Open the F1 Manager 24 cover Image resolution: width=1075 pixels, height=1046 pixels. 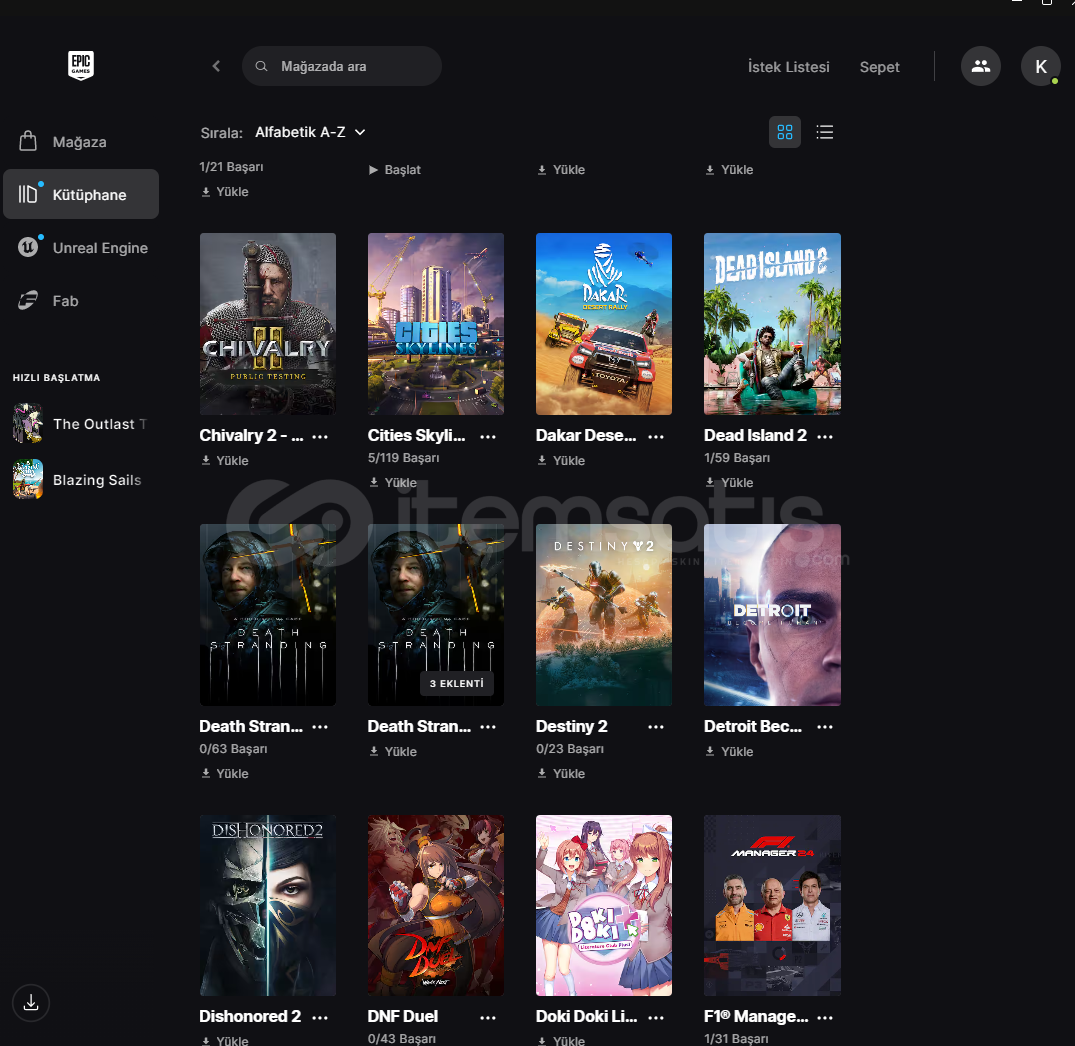coord(772,905)
